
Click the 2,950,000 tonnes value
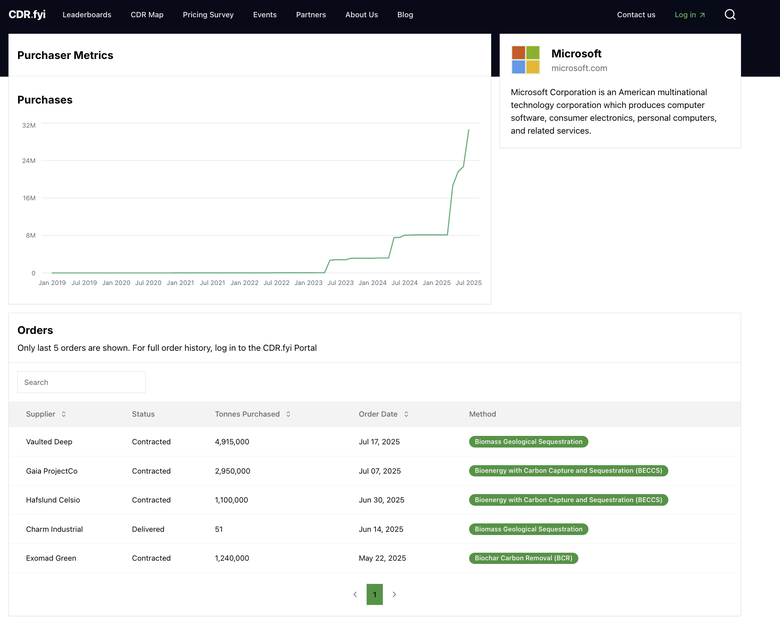click(232, 471)
